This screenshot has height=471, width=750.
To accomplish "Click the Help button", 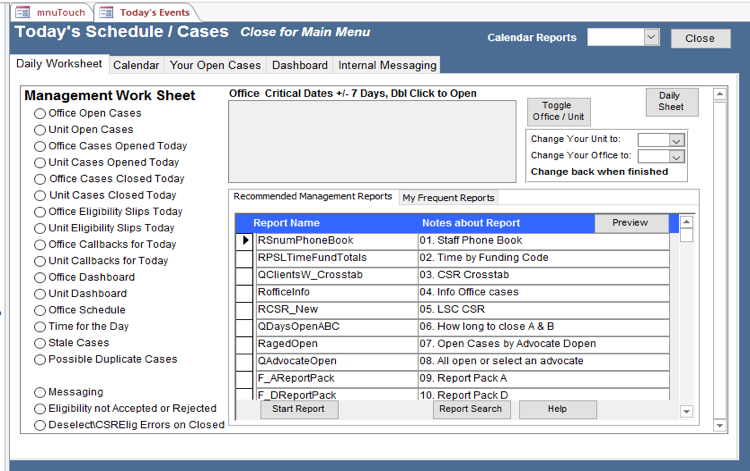I will [557, 409].
